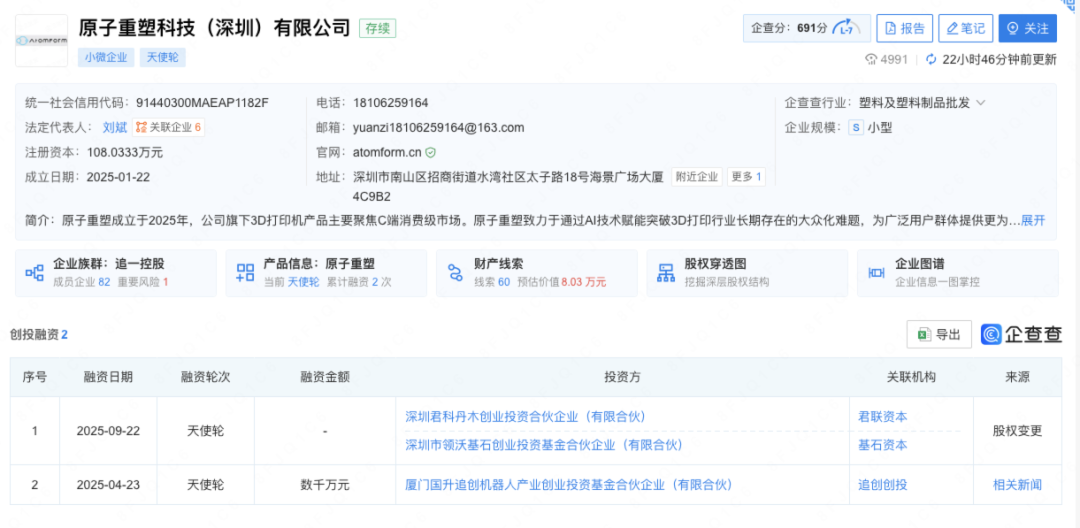The image size is (1080, 528).
Task: Click the 企查分 score gauge icon
Action: pos(848,28)
